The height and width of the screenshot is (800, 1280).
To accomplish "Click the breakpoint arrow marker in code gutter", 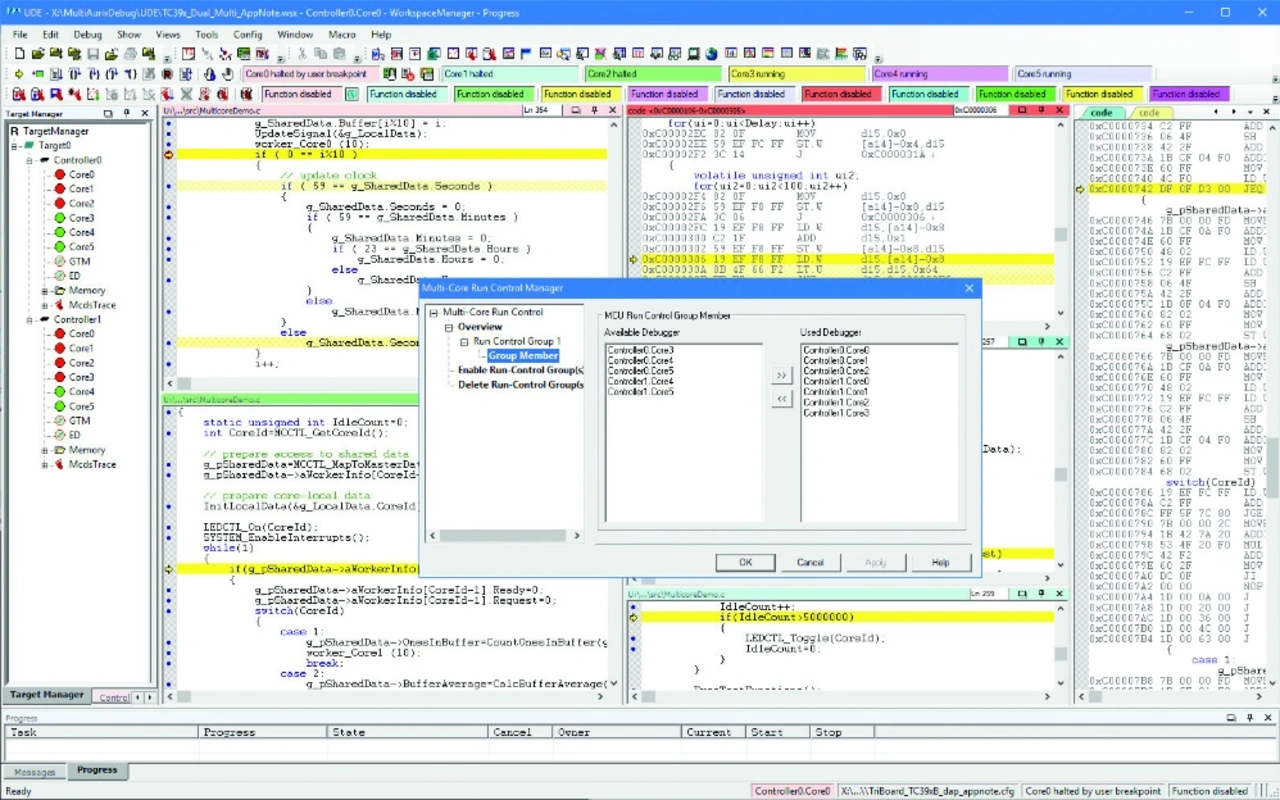I will (x=168, y=155).
